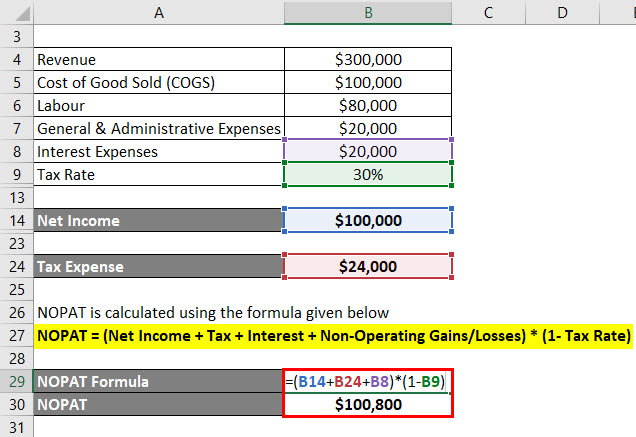Click the $80,000 labour value
The image size is (636, 437).
[x=368, y=105]
